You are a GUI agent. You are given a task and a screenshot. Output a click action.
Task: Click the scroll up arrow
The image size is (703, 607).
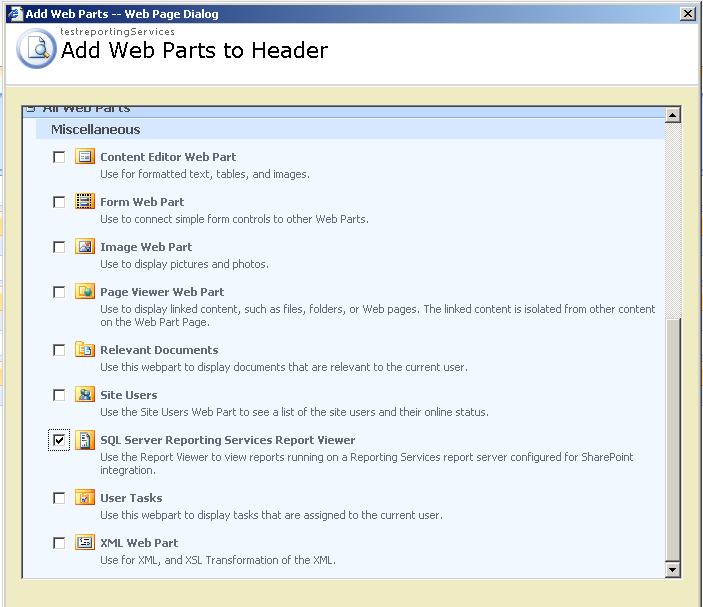673,115
